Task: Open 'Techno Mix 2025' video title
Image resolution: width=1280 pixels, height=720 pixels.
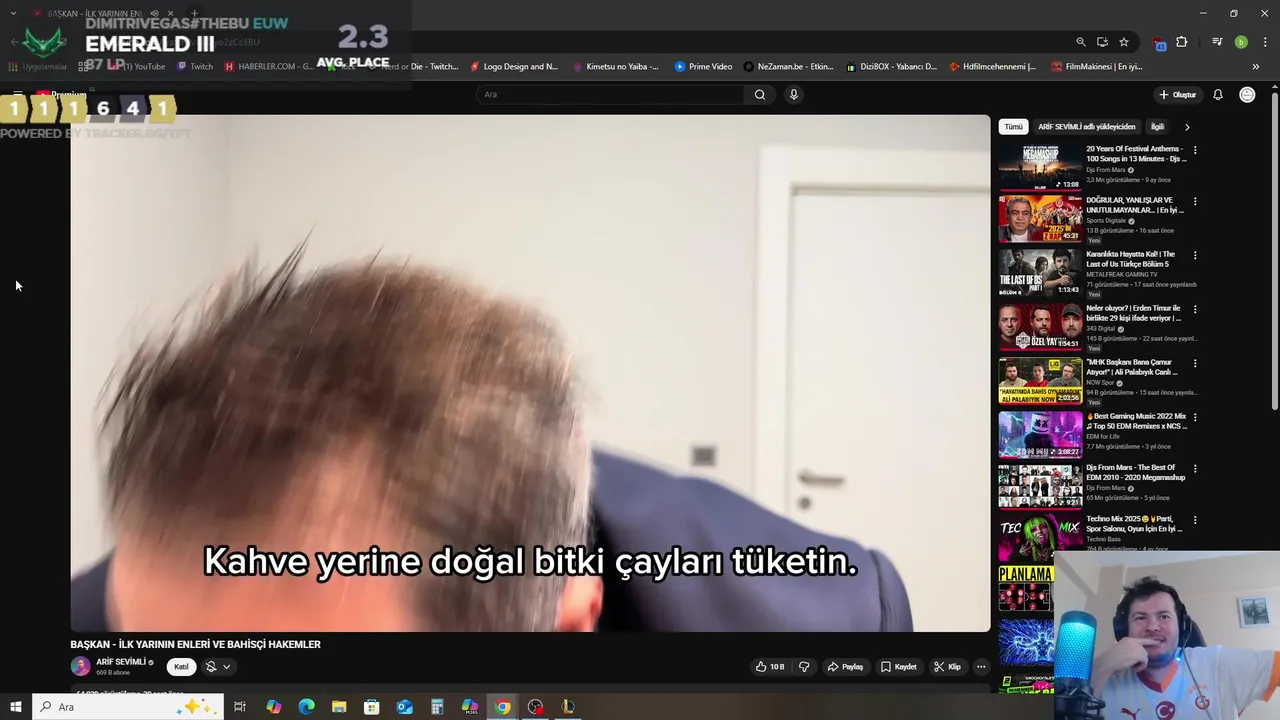Action: tap(1134, 524)
